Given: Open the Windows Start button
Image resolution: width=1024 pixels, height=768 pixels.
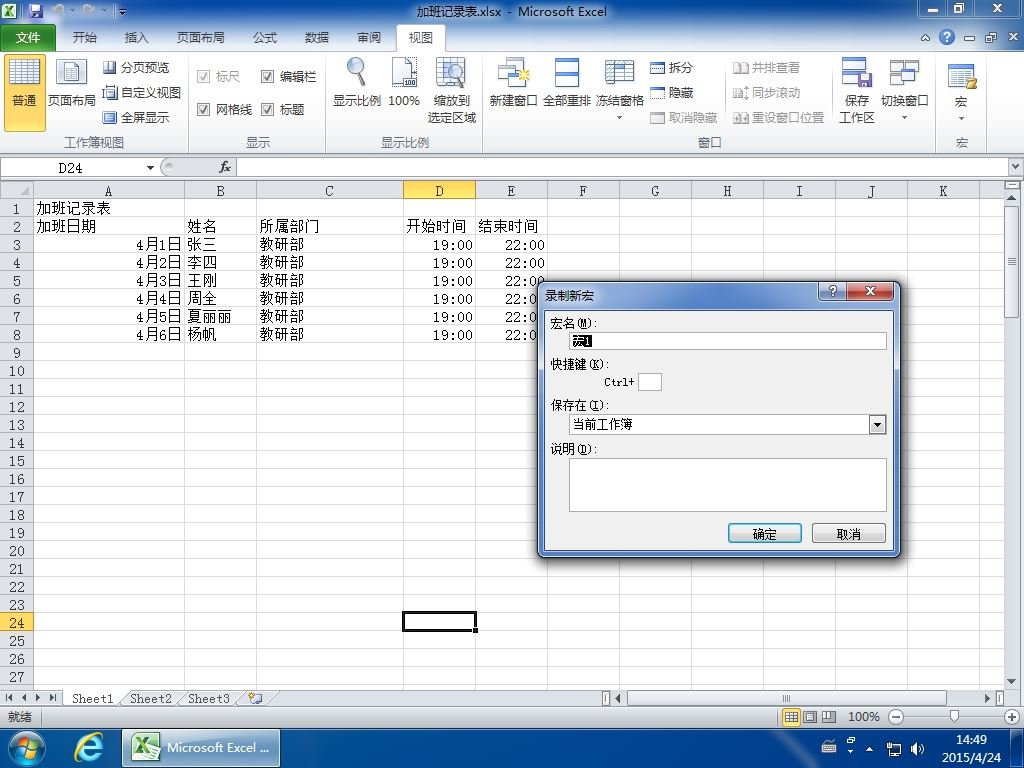Looking at the screenshot, I should click(25, 748).
